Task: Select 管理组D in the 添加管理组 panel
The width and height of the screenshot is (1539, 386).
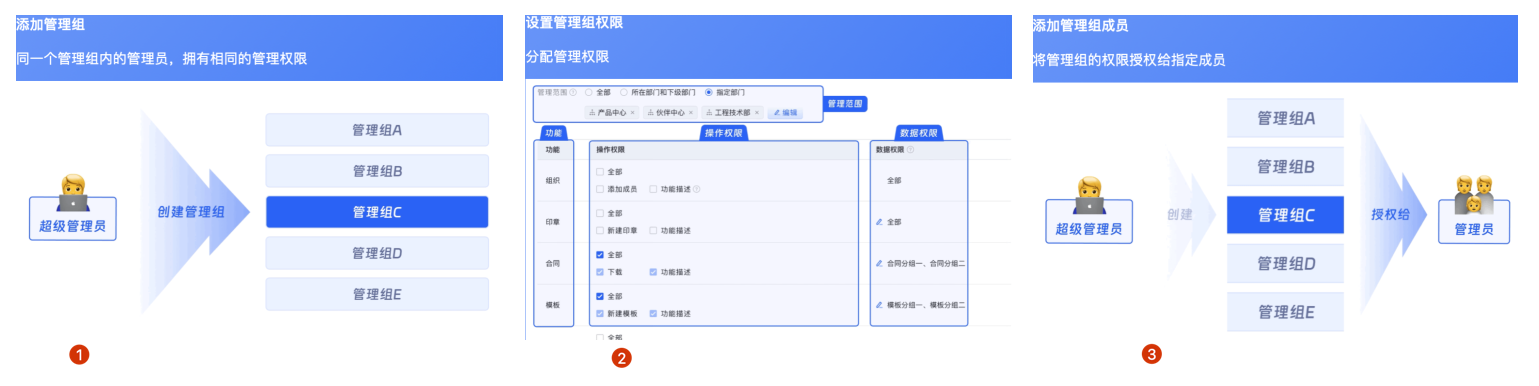Action: (x=377, y=253)
